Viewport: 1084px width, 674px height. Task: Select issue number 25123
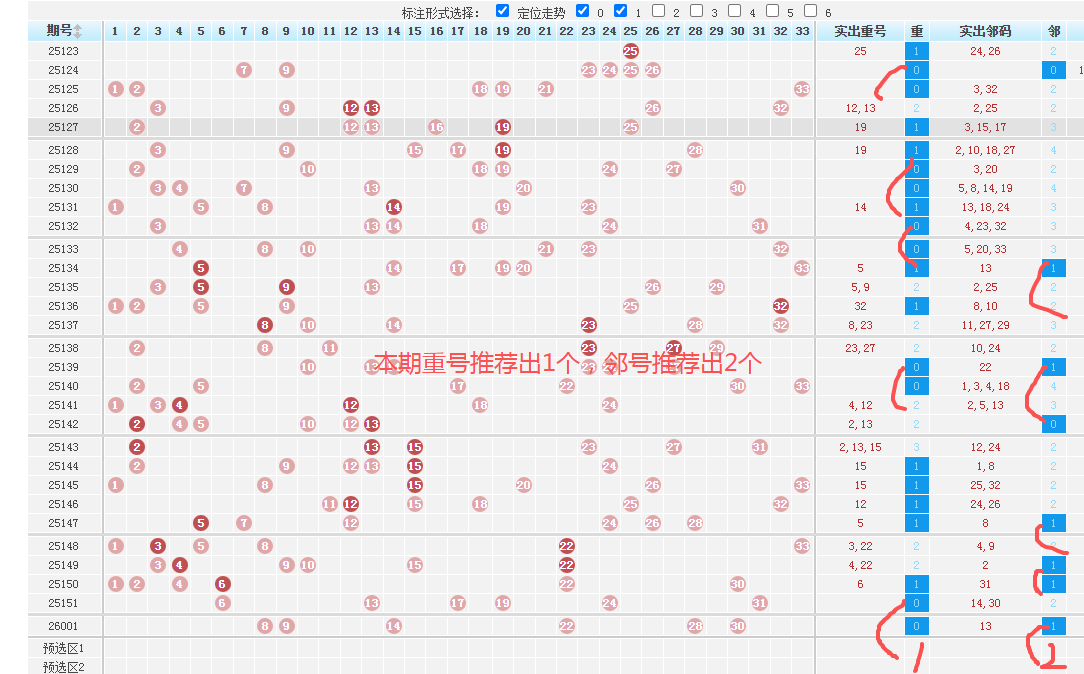point(64,51)
